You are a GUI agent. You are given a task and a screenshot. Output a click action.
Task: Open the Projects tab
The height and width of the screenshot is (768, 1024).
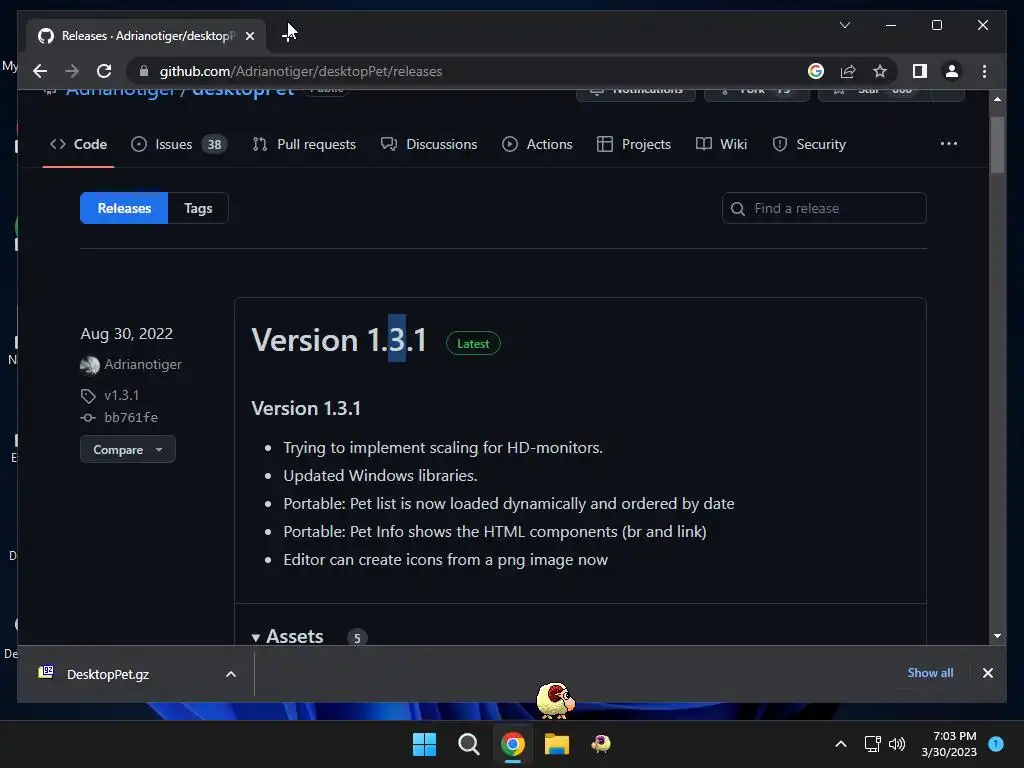[633, 144]
